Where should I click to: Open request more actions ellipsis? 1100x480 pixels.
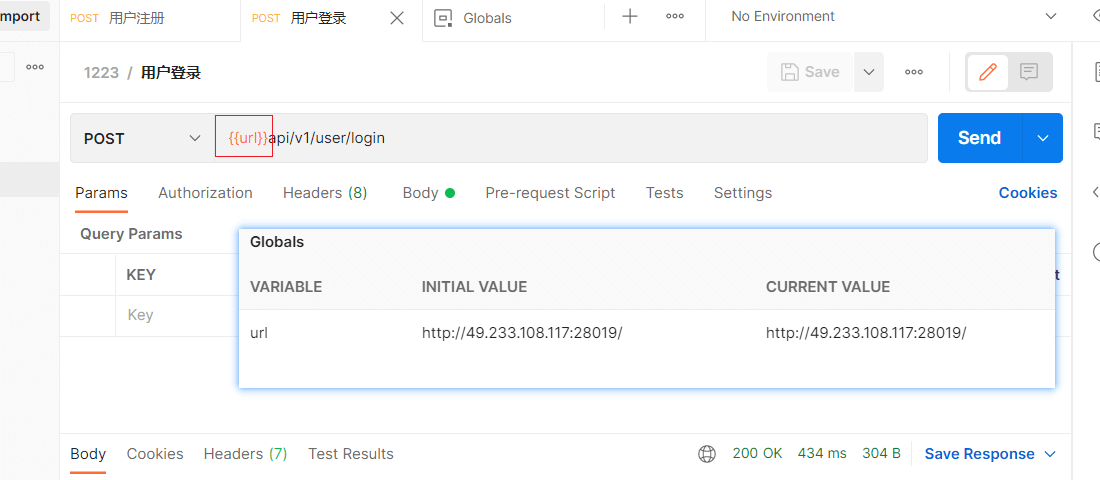(914, 72)
